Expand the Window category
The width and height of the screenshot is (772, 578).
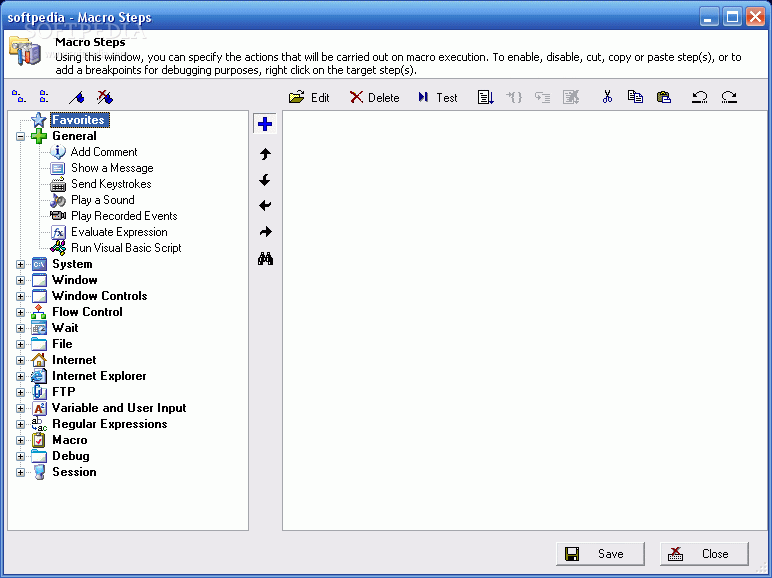20,280
